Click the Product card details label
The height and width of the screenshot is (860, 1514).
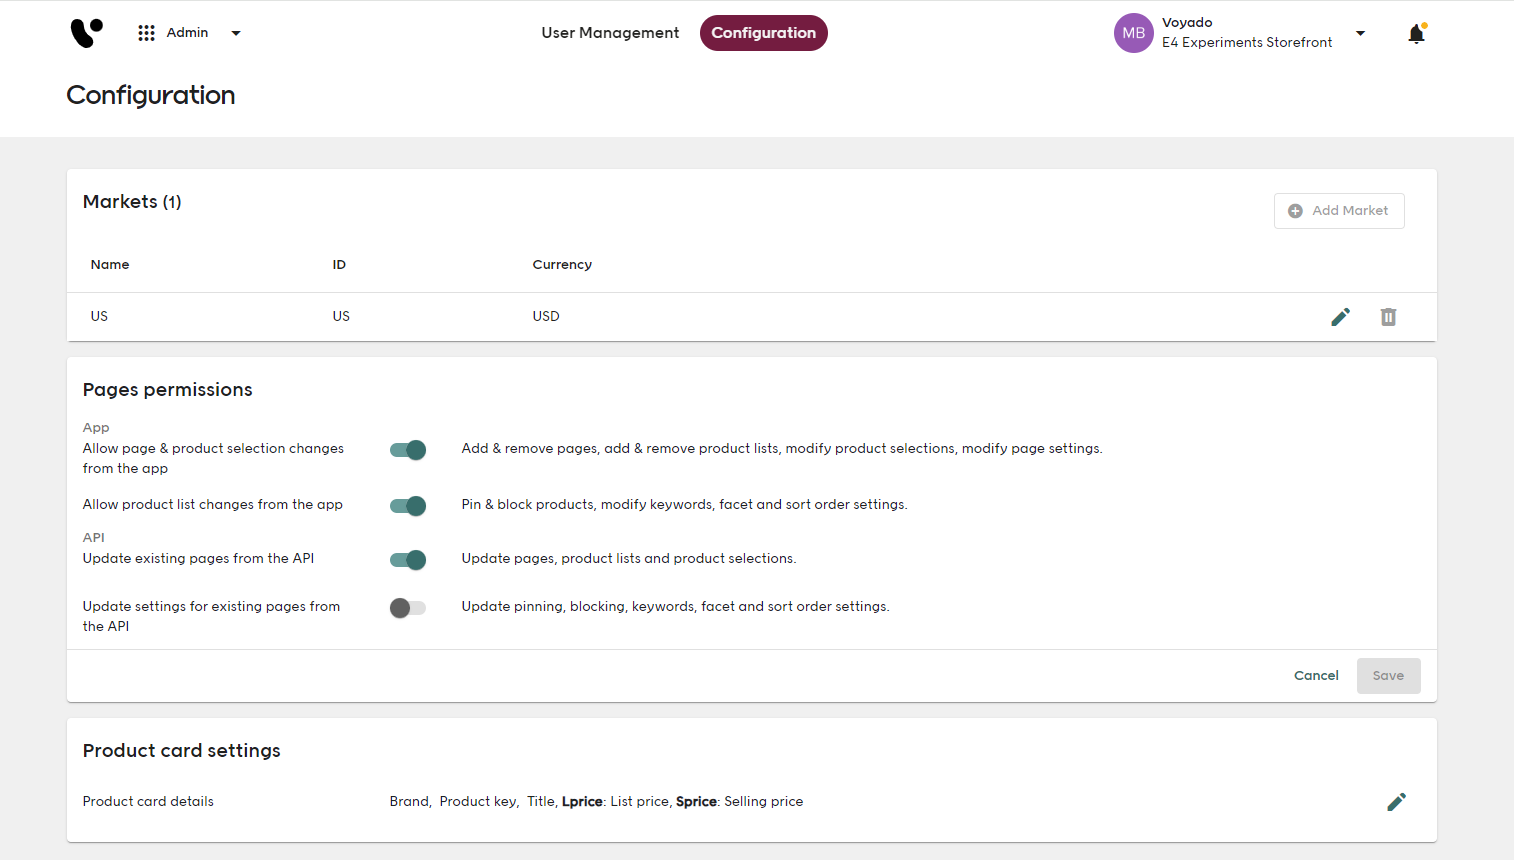tap(148, 802)
